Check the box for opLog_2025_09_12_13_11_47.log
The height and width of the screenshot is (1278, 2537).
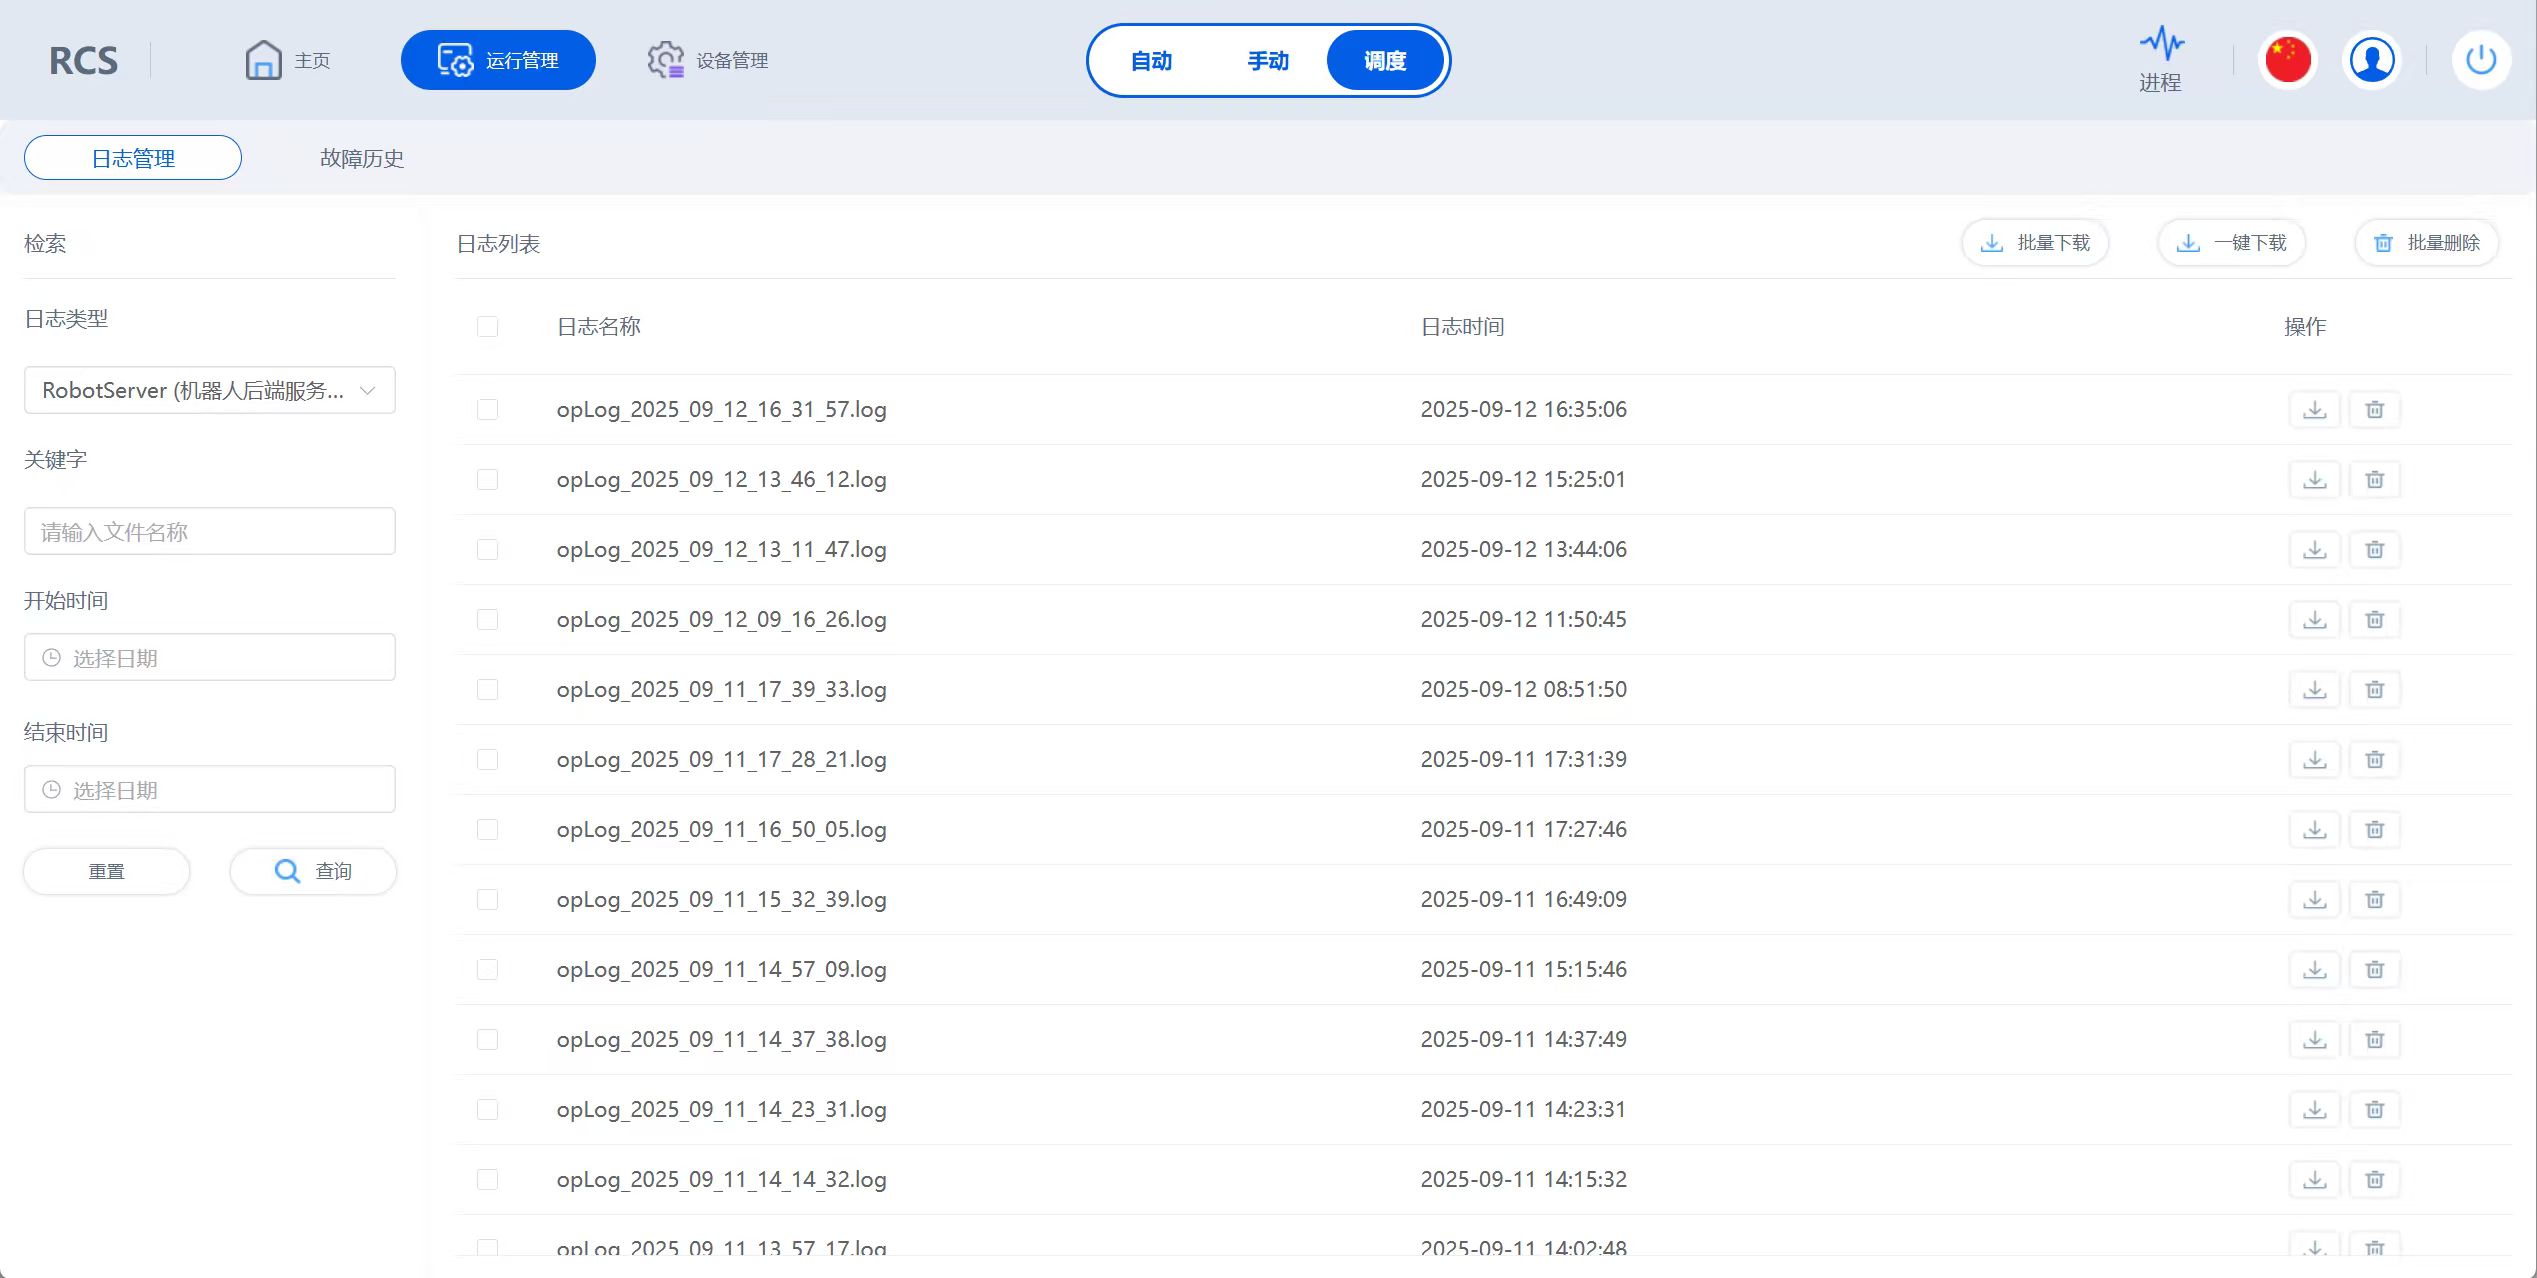click(487, 550)
